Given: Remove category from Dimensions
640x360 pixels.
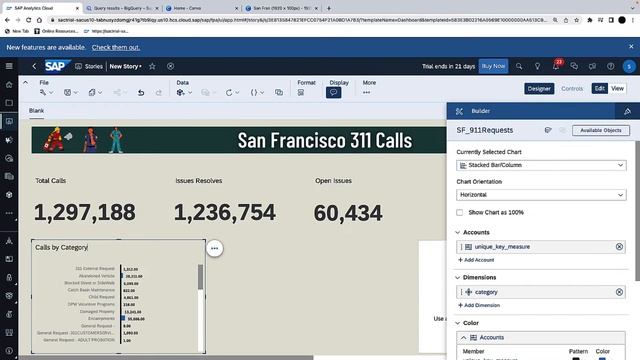Looking at the screenshot, I should click(619, 292).
